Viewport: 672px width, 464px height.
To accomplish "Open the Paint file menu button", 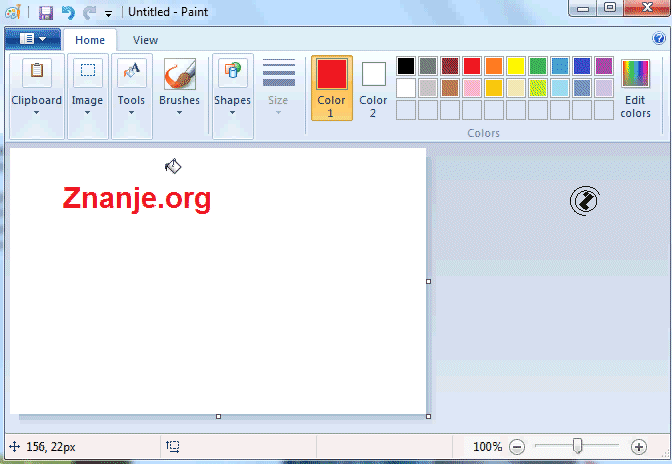I will click(32, 39).
